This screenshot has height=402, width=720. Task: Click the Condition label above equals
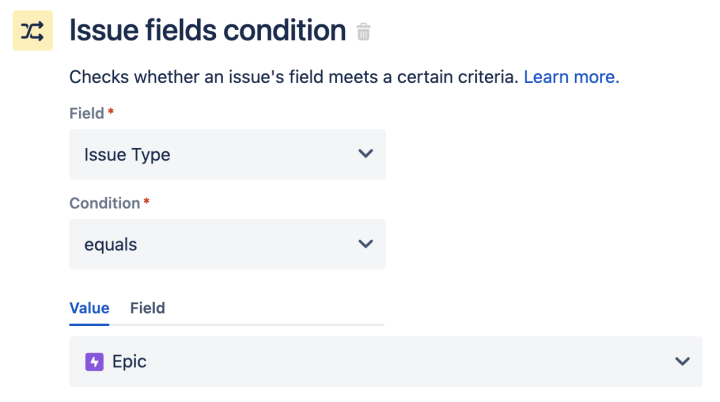(104, 203)
